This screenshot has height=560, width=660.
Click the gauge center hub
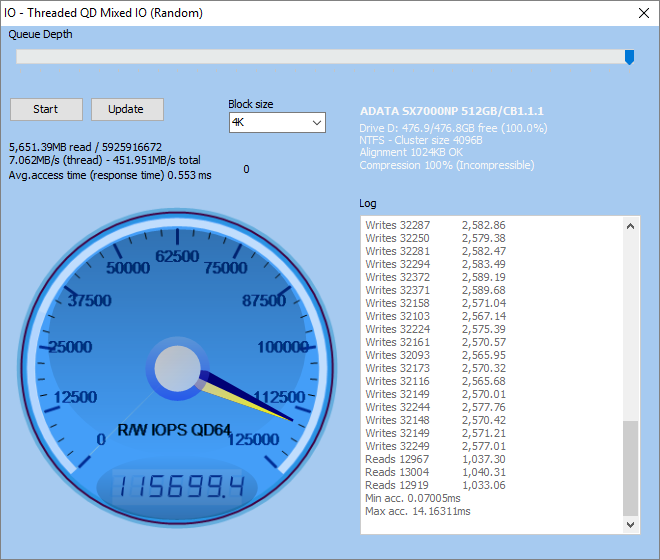pyautogui.click(x=177, y=368)
